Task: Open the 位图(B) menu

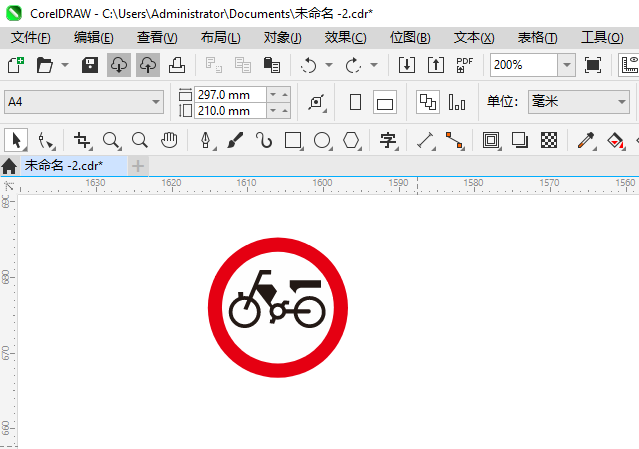Action: point(410,38)
